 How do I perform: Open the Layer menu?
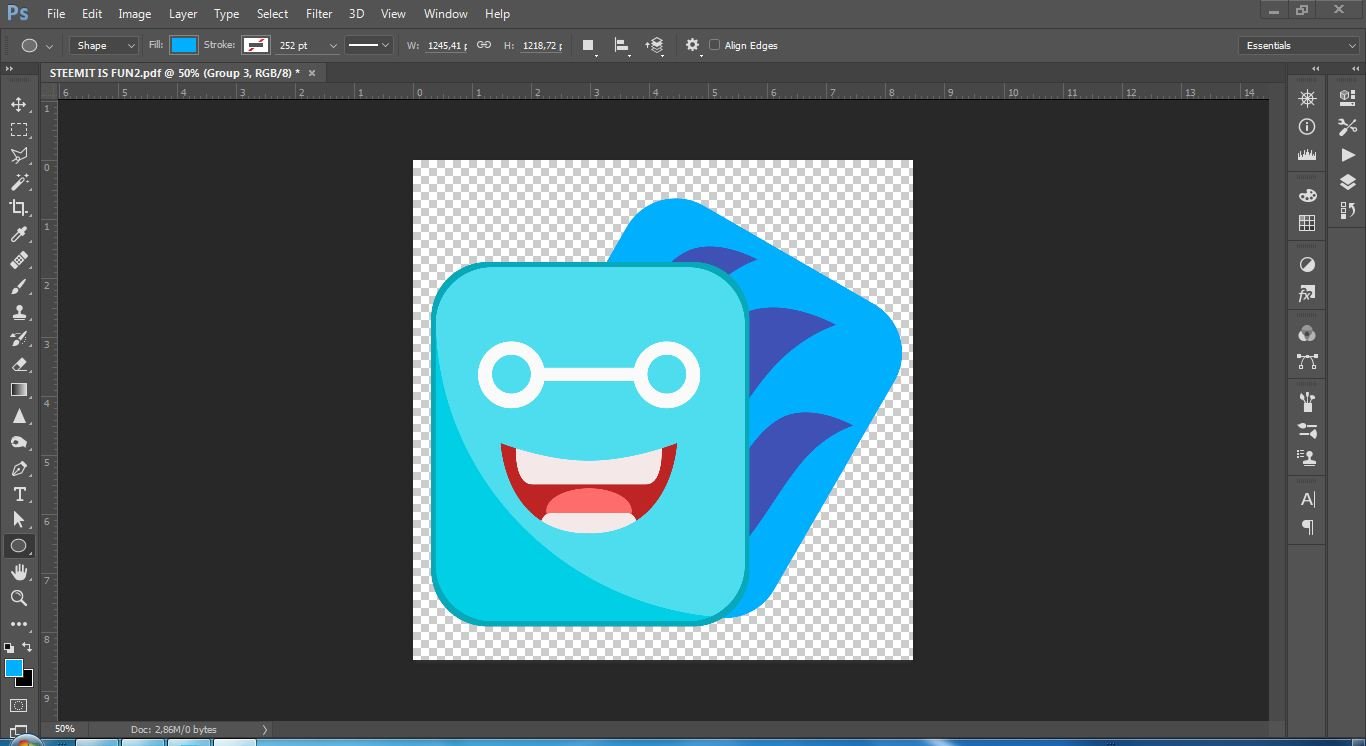(183, 14)
